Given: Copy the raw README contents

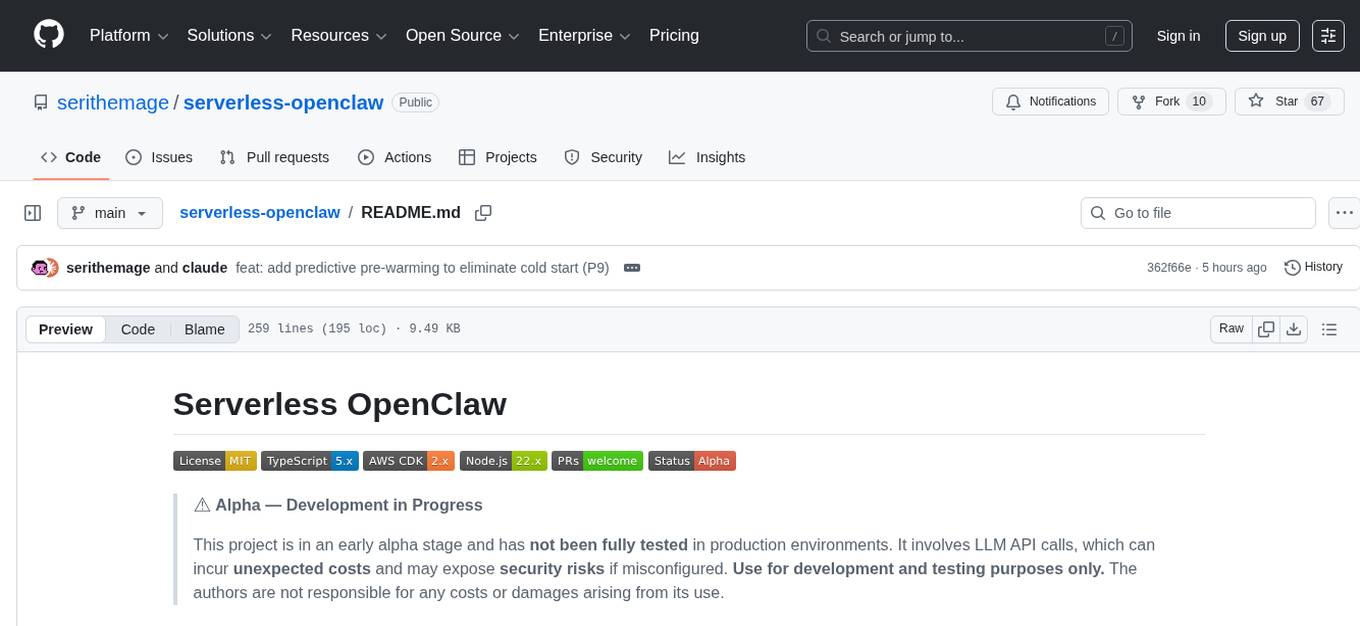Looking at the screenshot, I should click(1266, 328).
